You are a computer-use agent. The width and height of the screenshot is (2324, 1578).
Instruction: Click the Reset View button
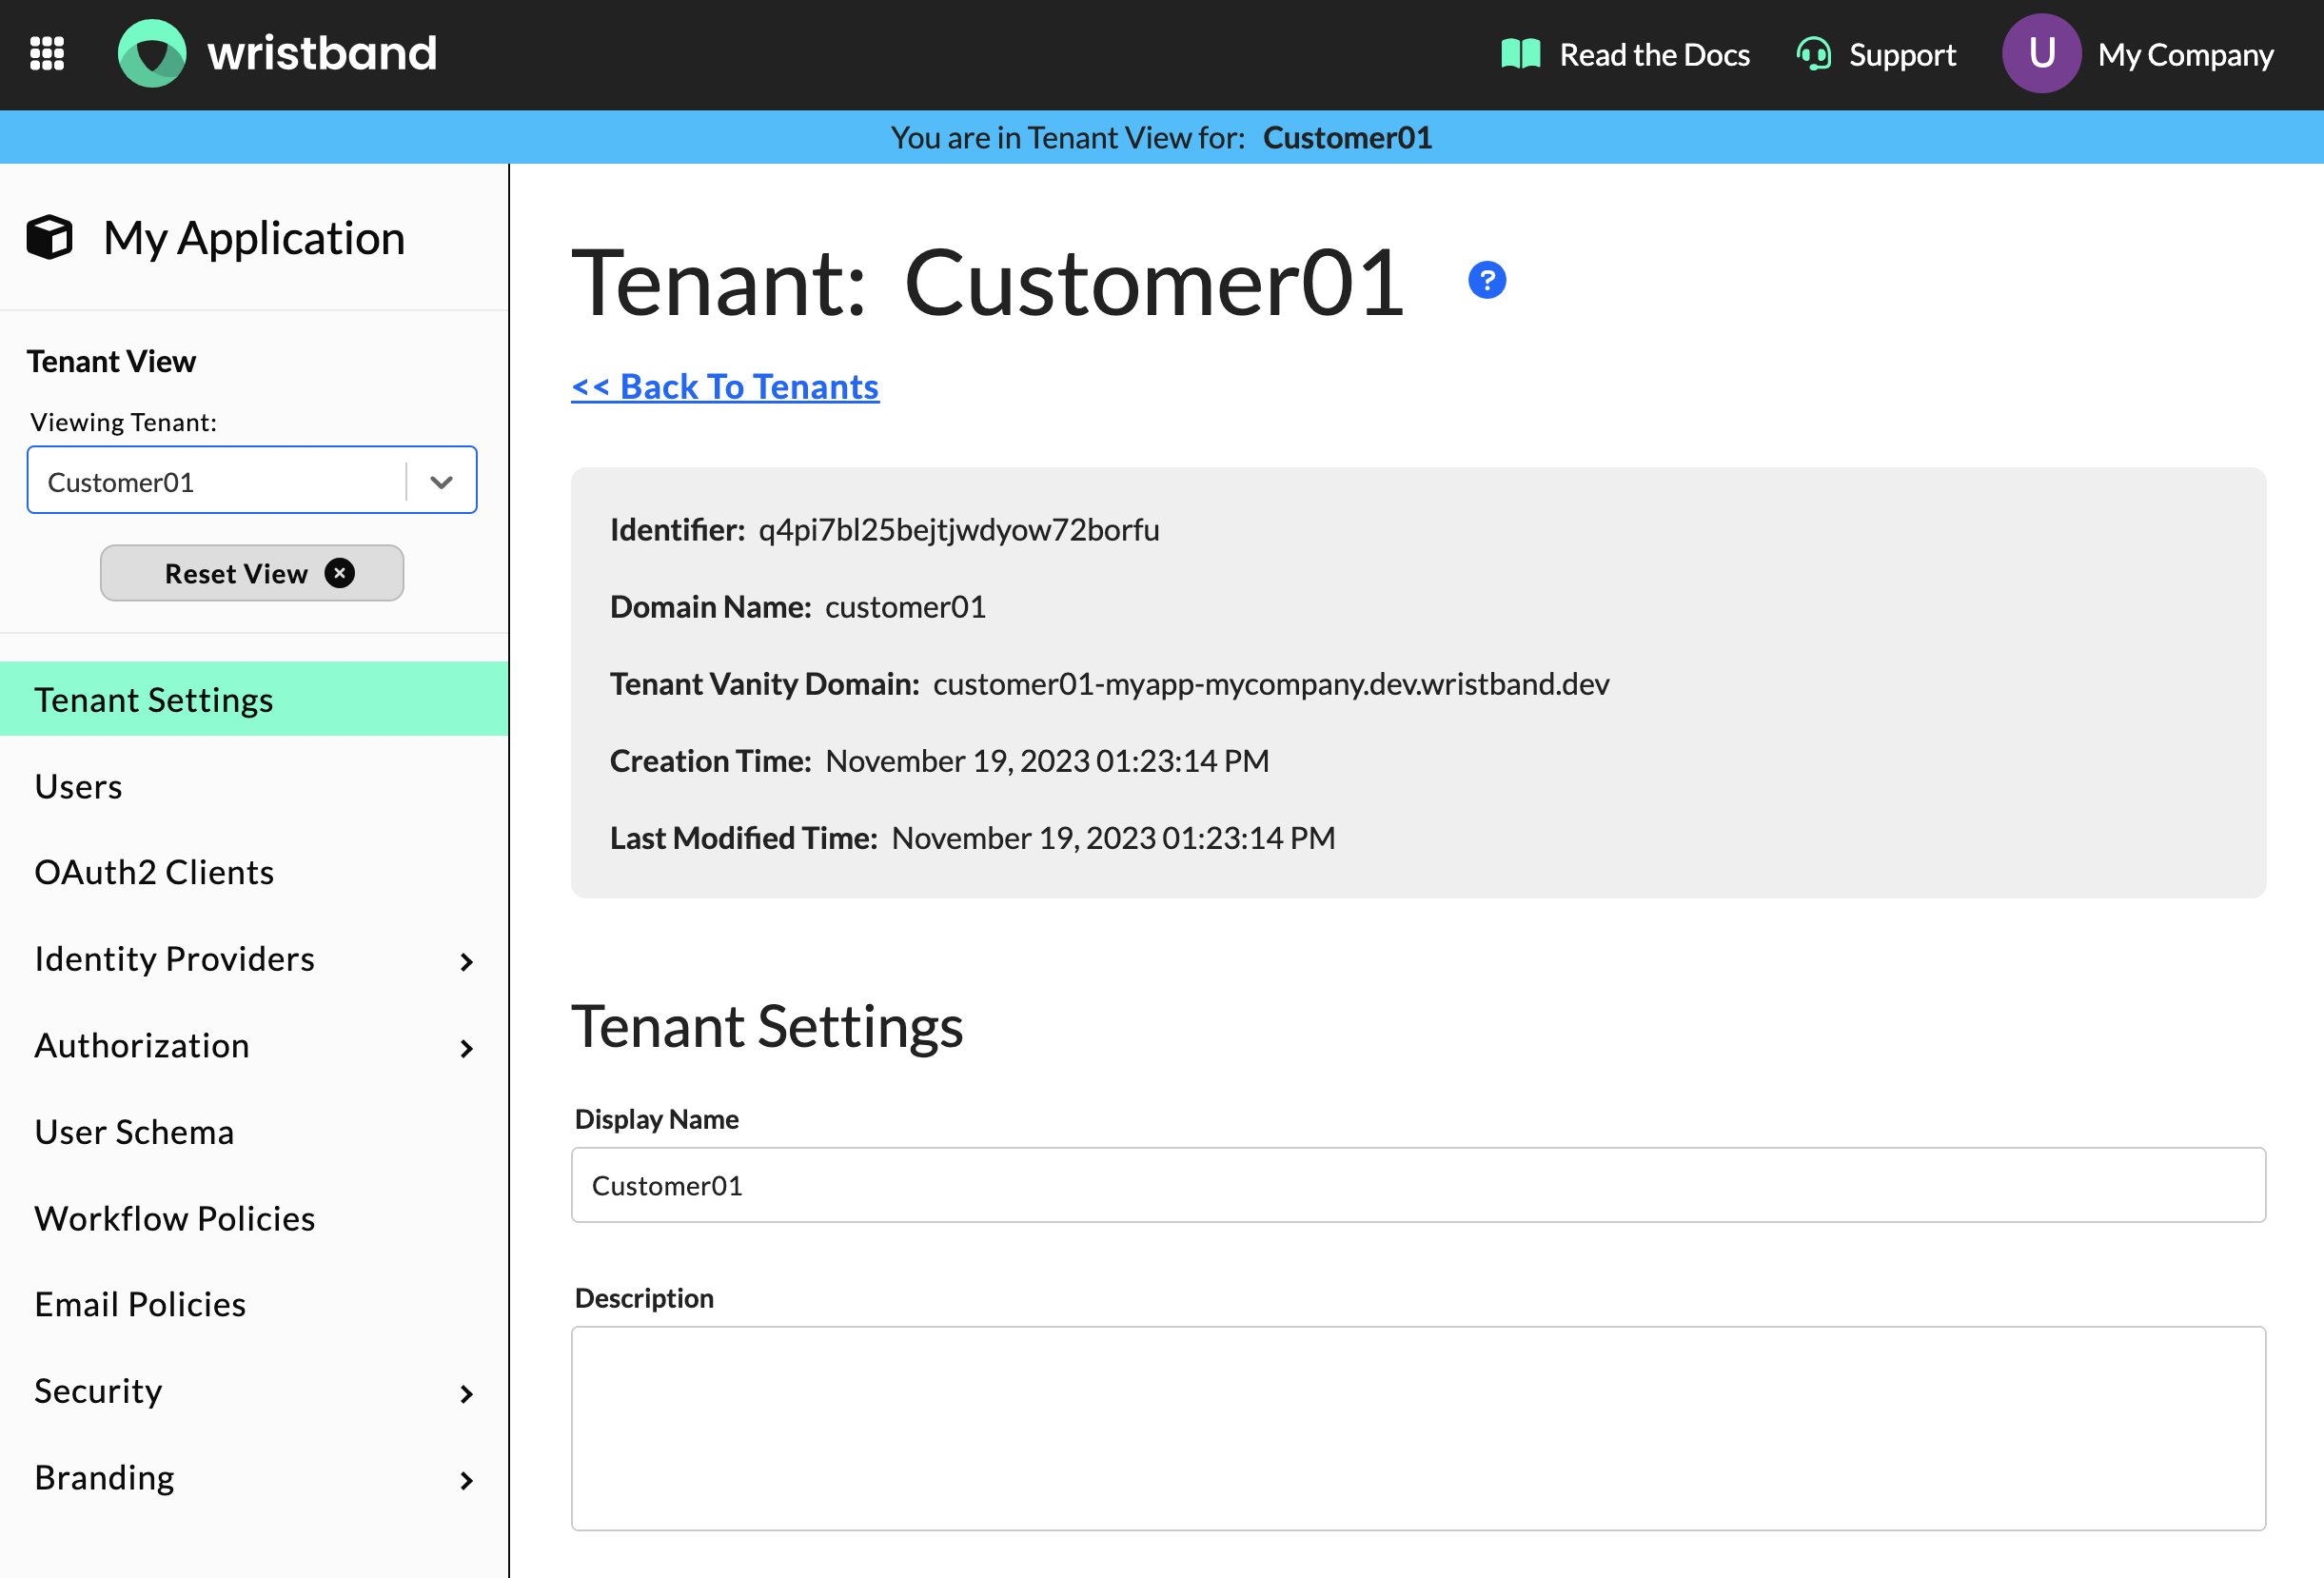coord(252,572)
